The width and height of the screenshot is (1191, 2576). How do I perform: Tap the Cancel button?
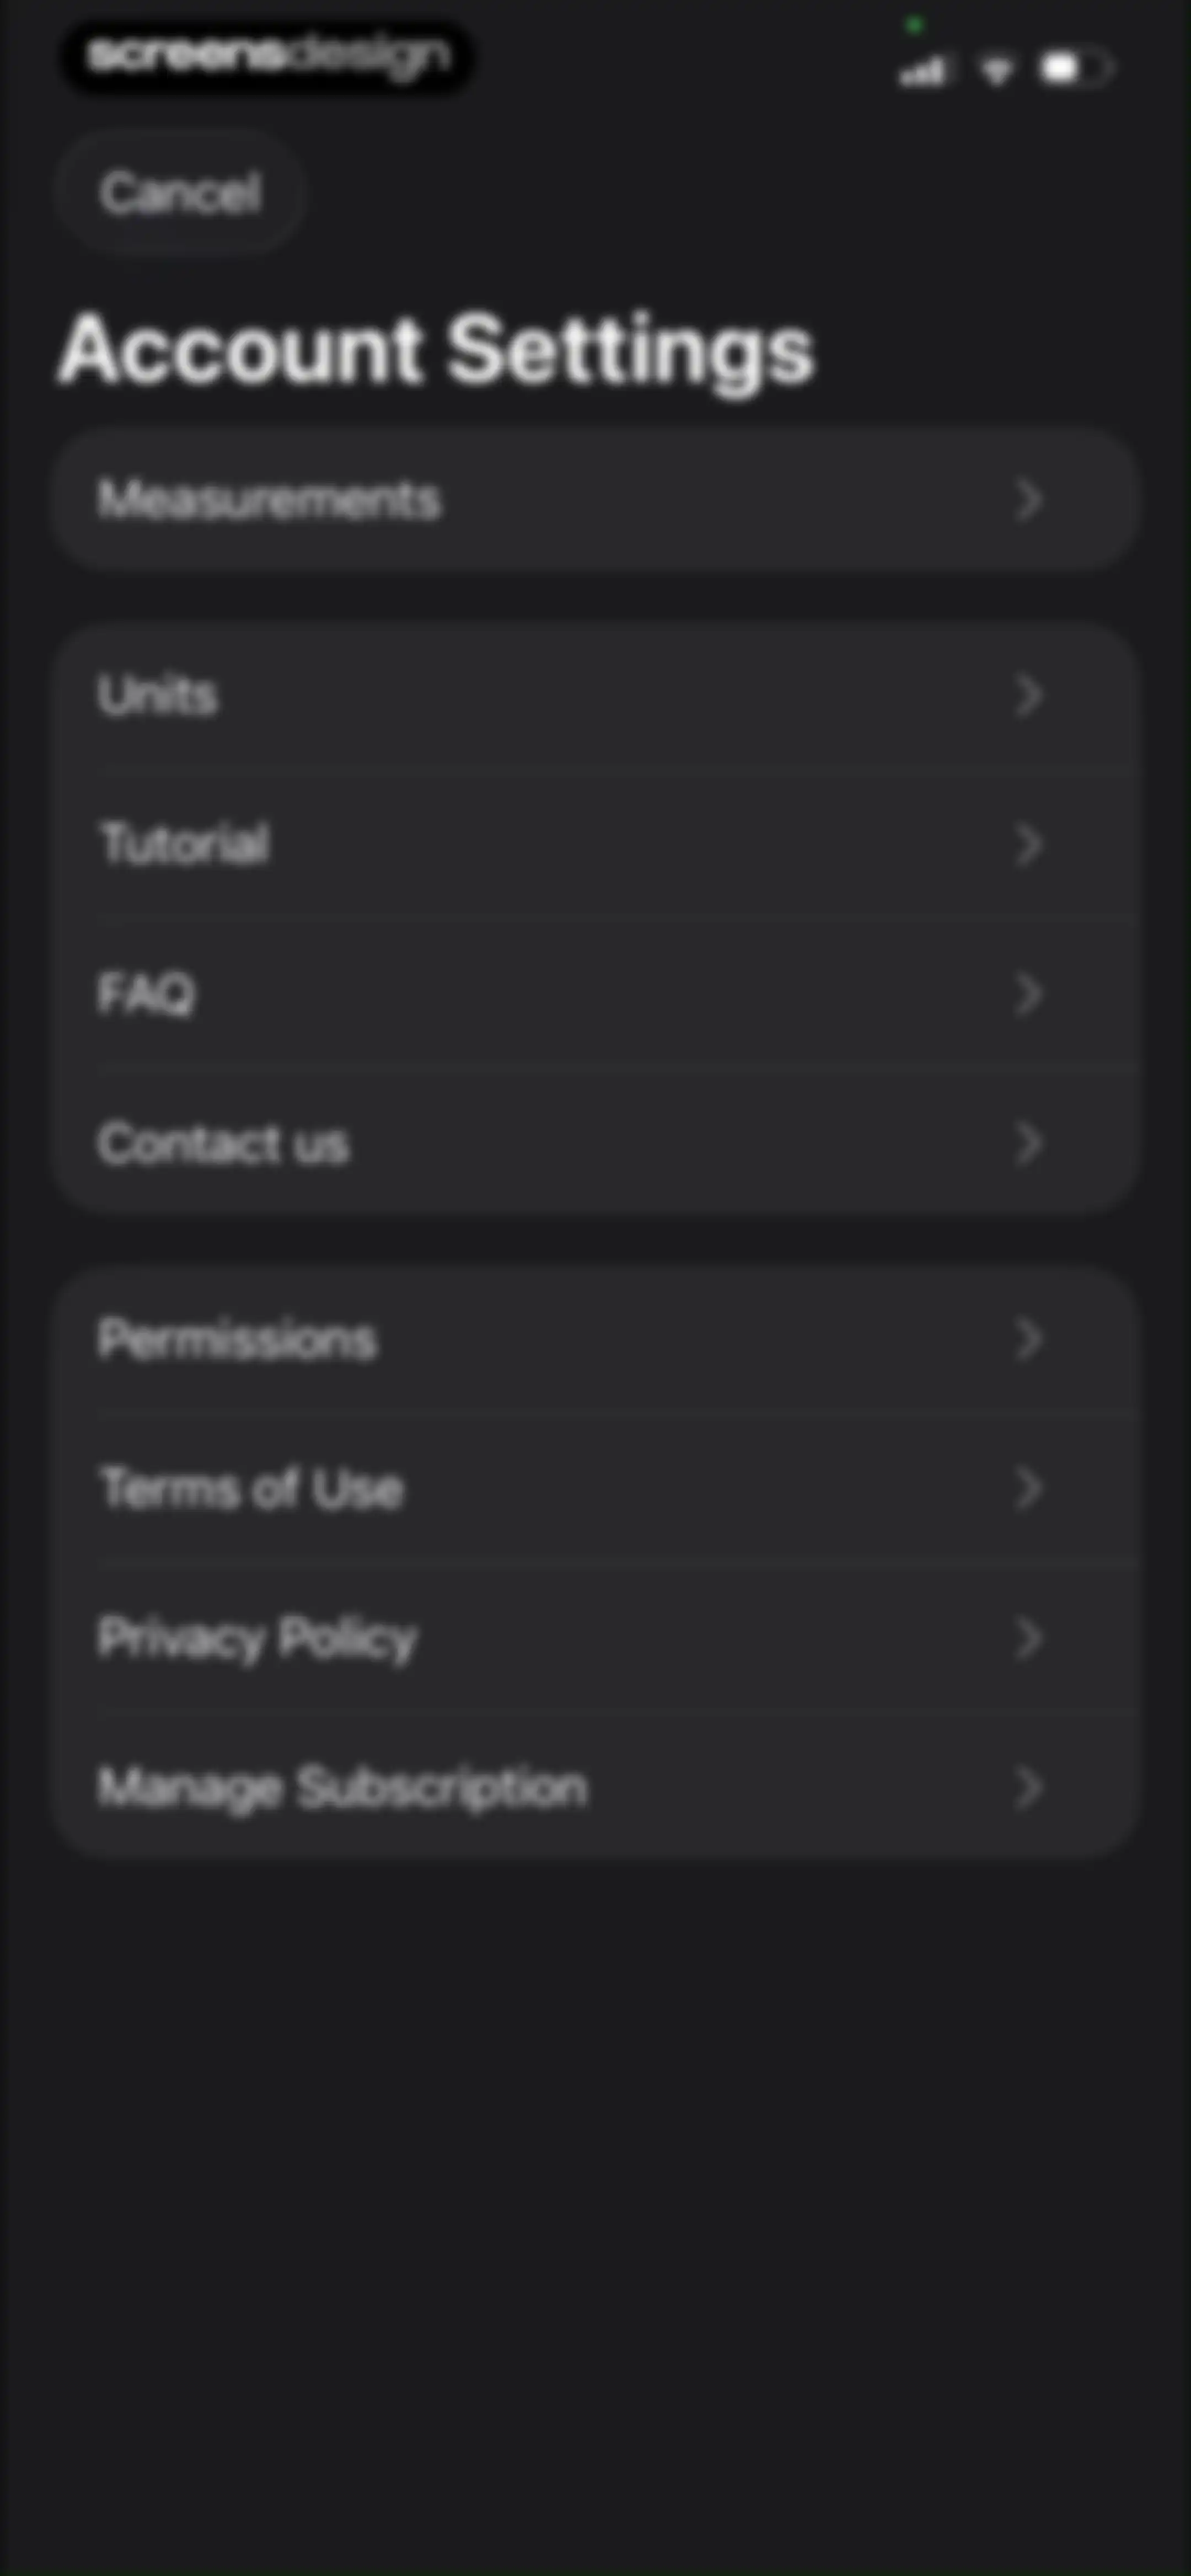pos(180,192)
